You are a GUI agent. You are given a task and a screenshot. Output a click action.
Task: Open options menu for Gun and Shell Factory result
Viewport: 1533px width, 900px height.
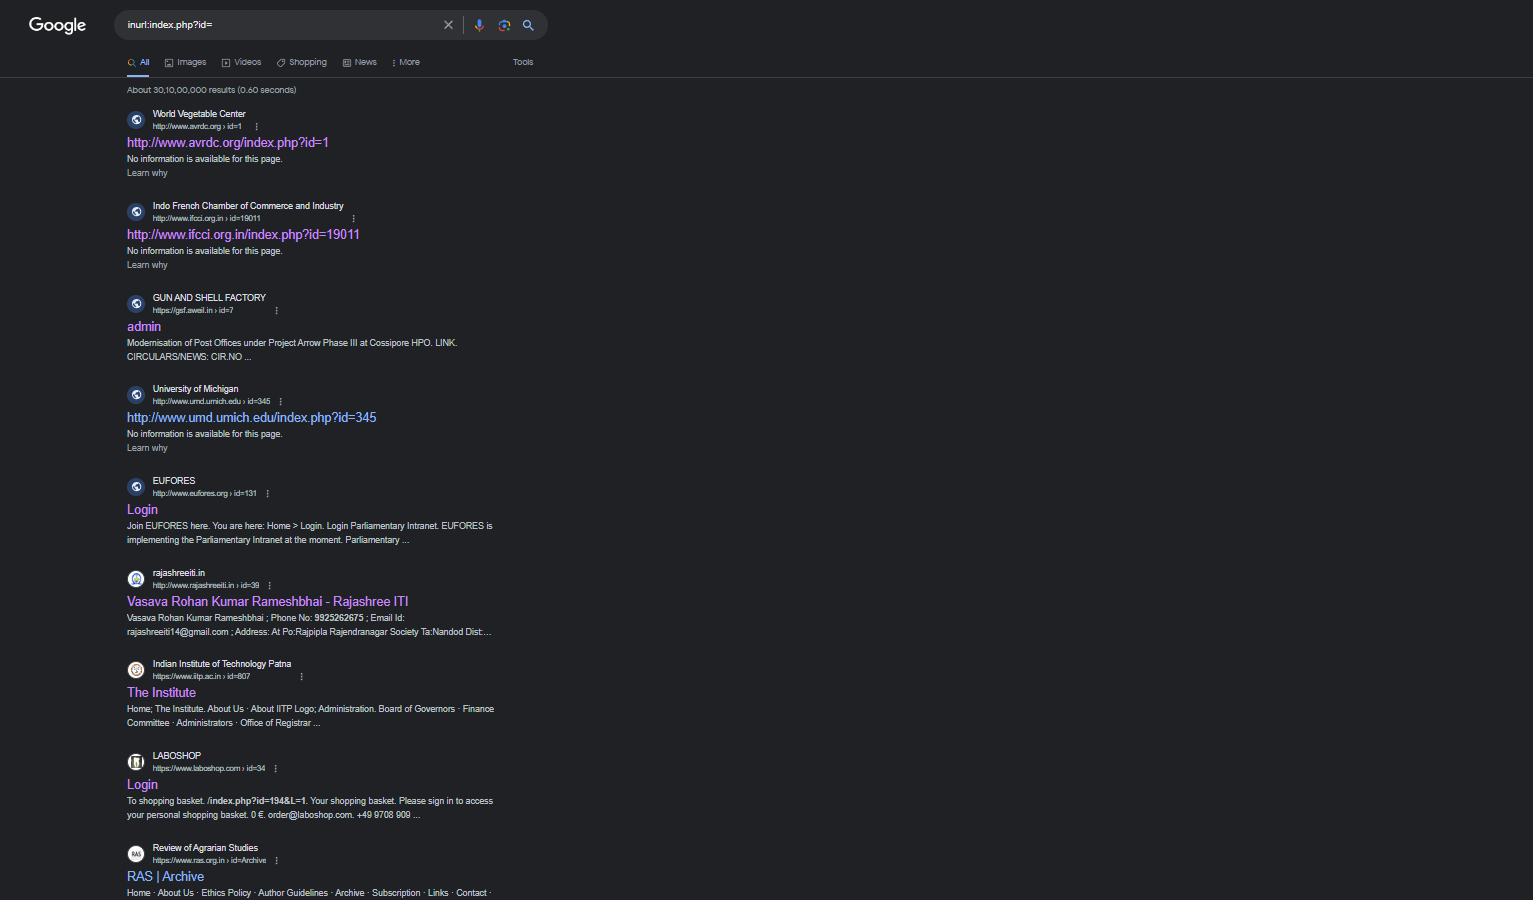point(276,311)
